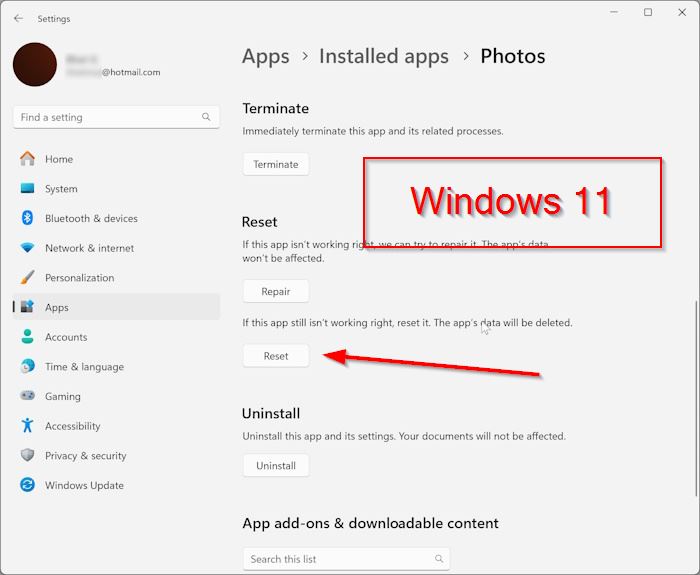Open Accessibility label
The width and height of the screenshot is (700, 575).
[x=72, y=426]
